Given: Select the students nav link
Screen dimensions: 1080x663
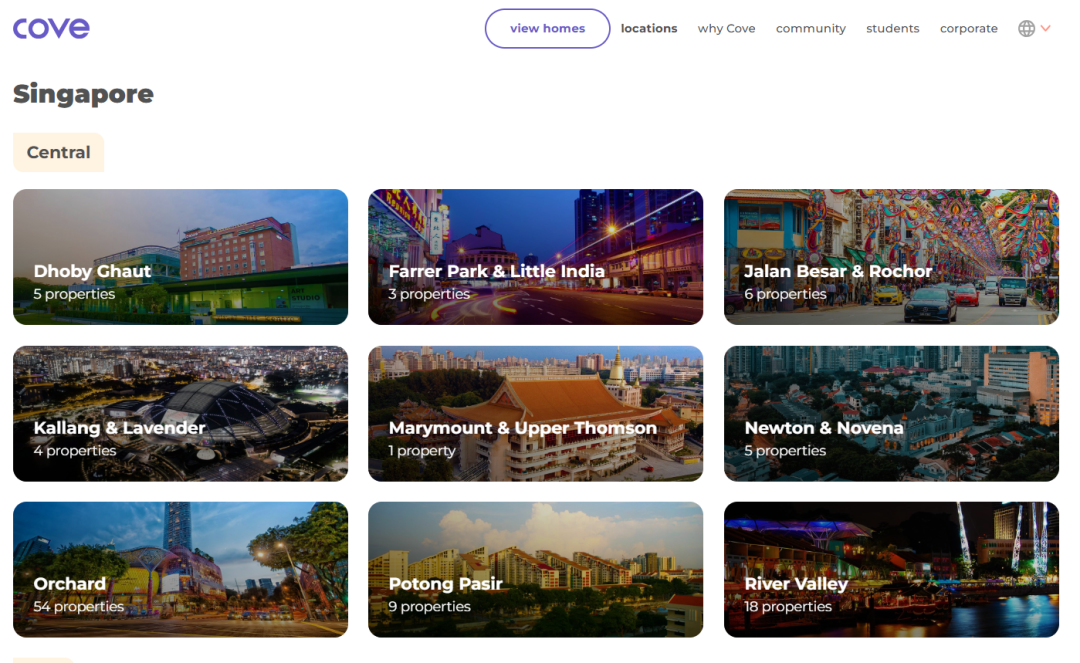Looking at the screenshot, I should 892,29.
